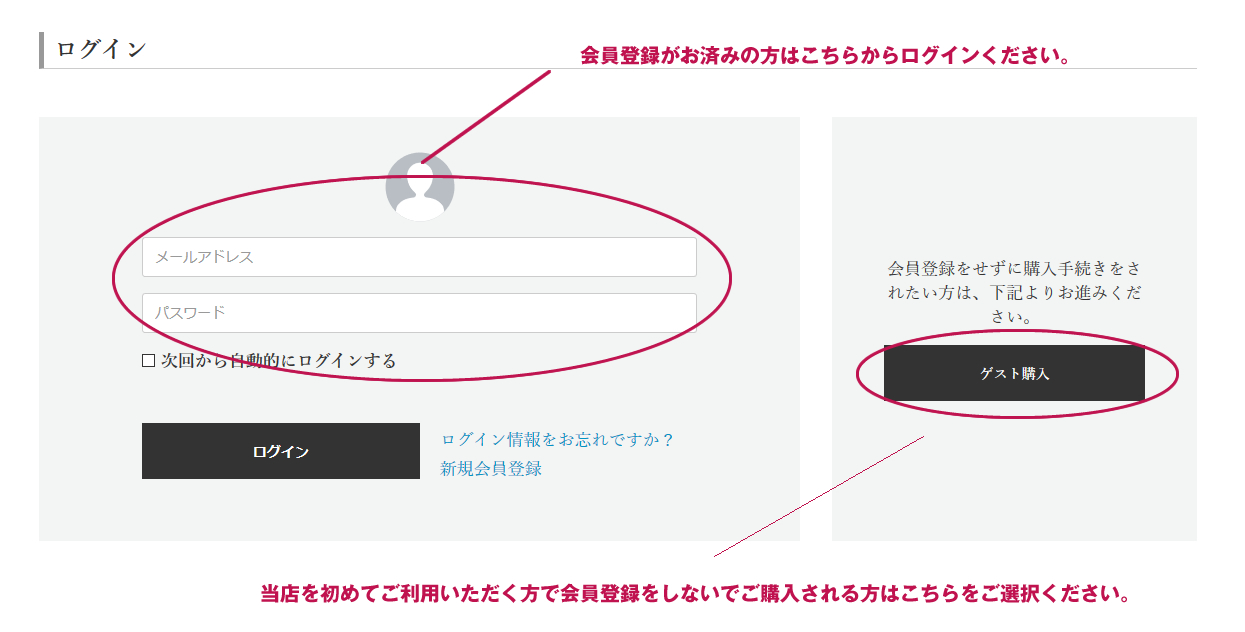
Task: Click the blank top area of the guest panel
Action: pos(1014,180)
